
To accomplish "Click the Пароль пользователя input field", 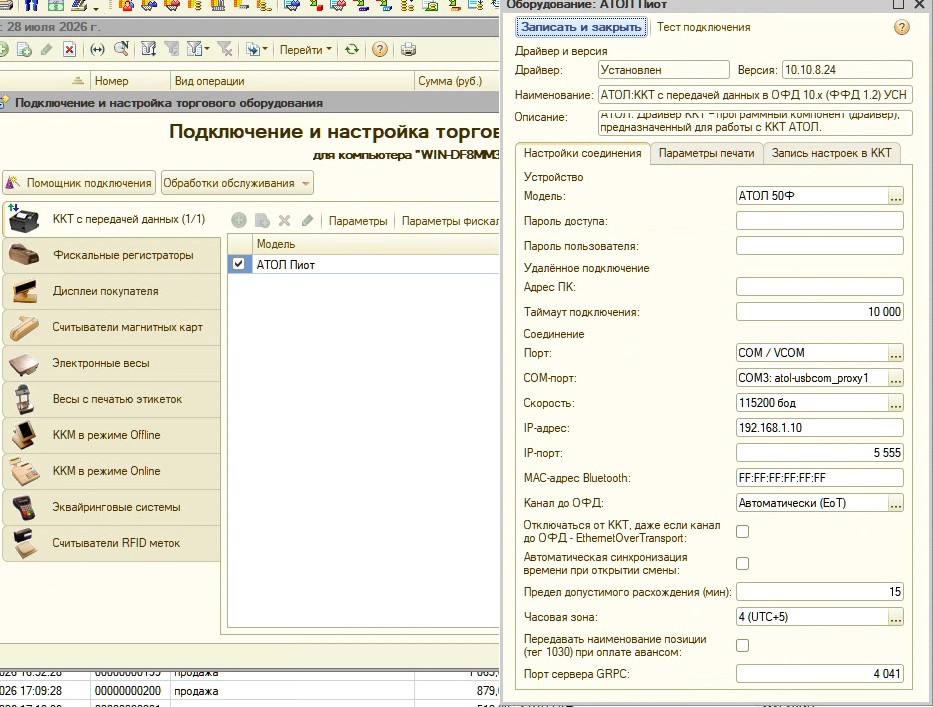I will (x=819, y=246).
